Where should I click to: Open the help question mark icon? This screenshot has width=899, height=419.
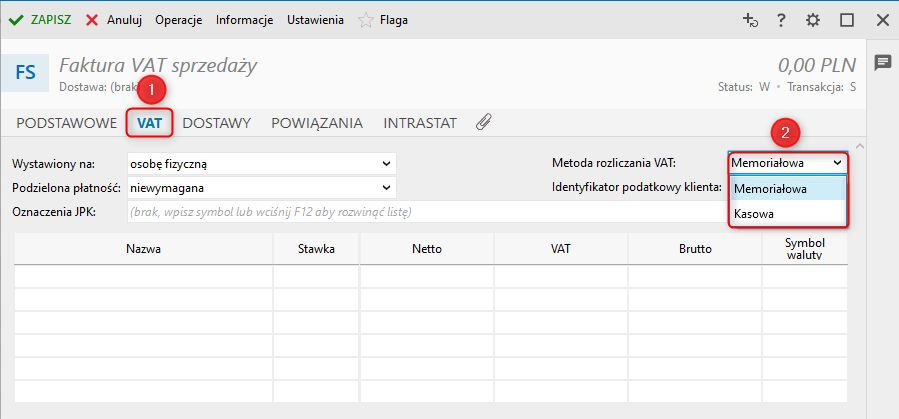click(x=781, y=20)
